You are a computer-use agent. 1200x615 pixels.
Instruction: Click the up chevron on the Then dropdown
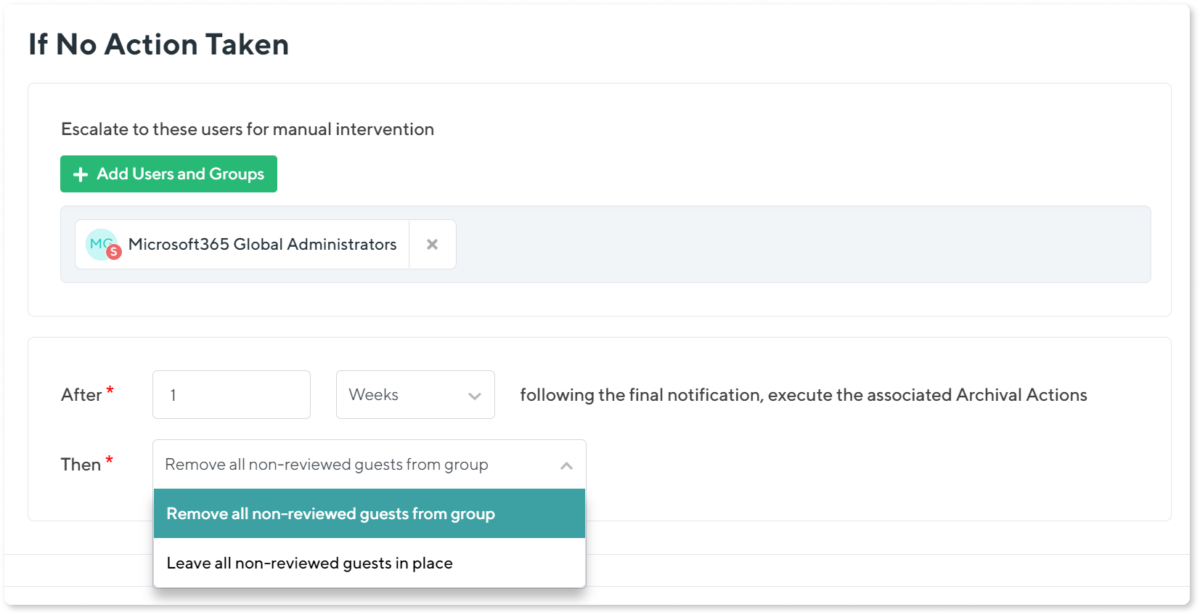click(565, 463)
